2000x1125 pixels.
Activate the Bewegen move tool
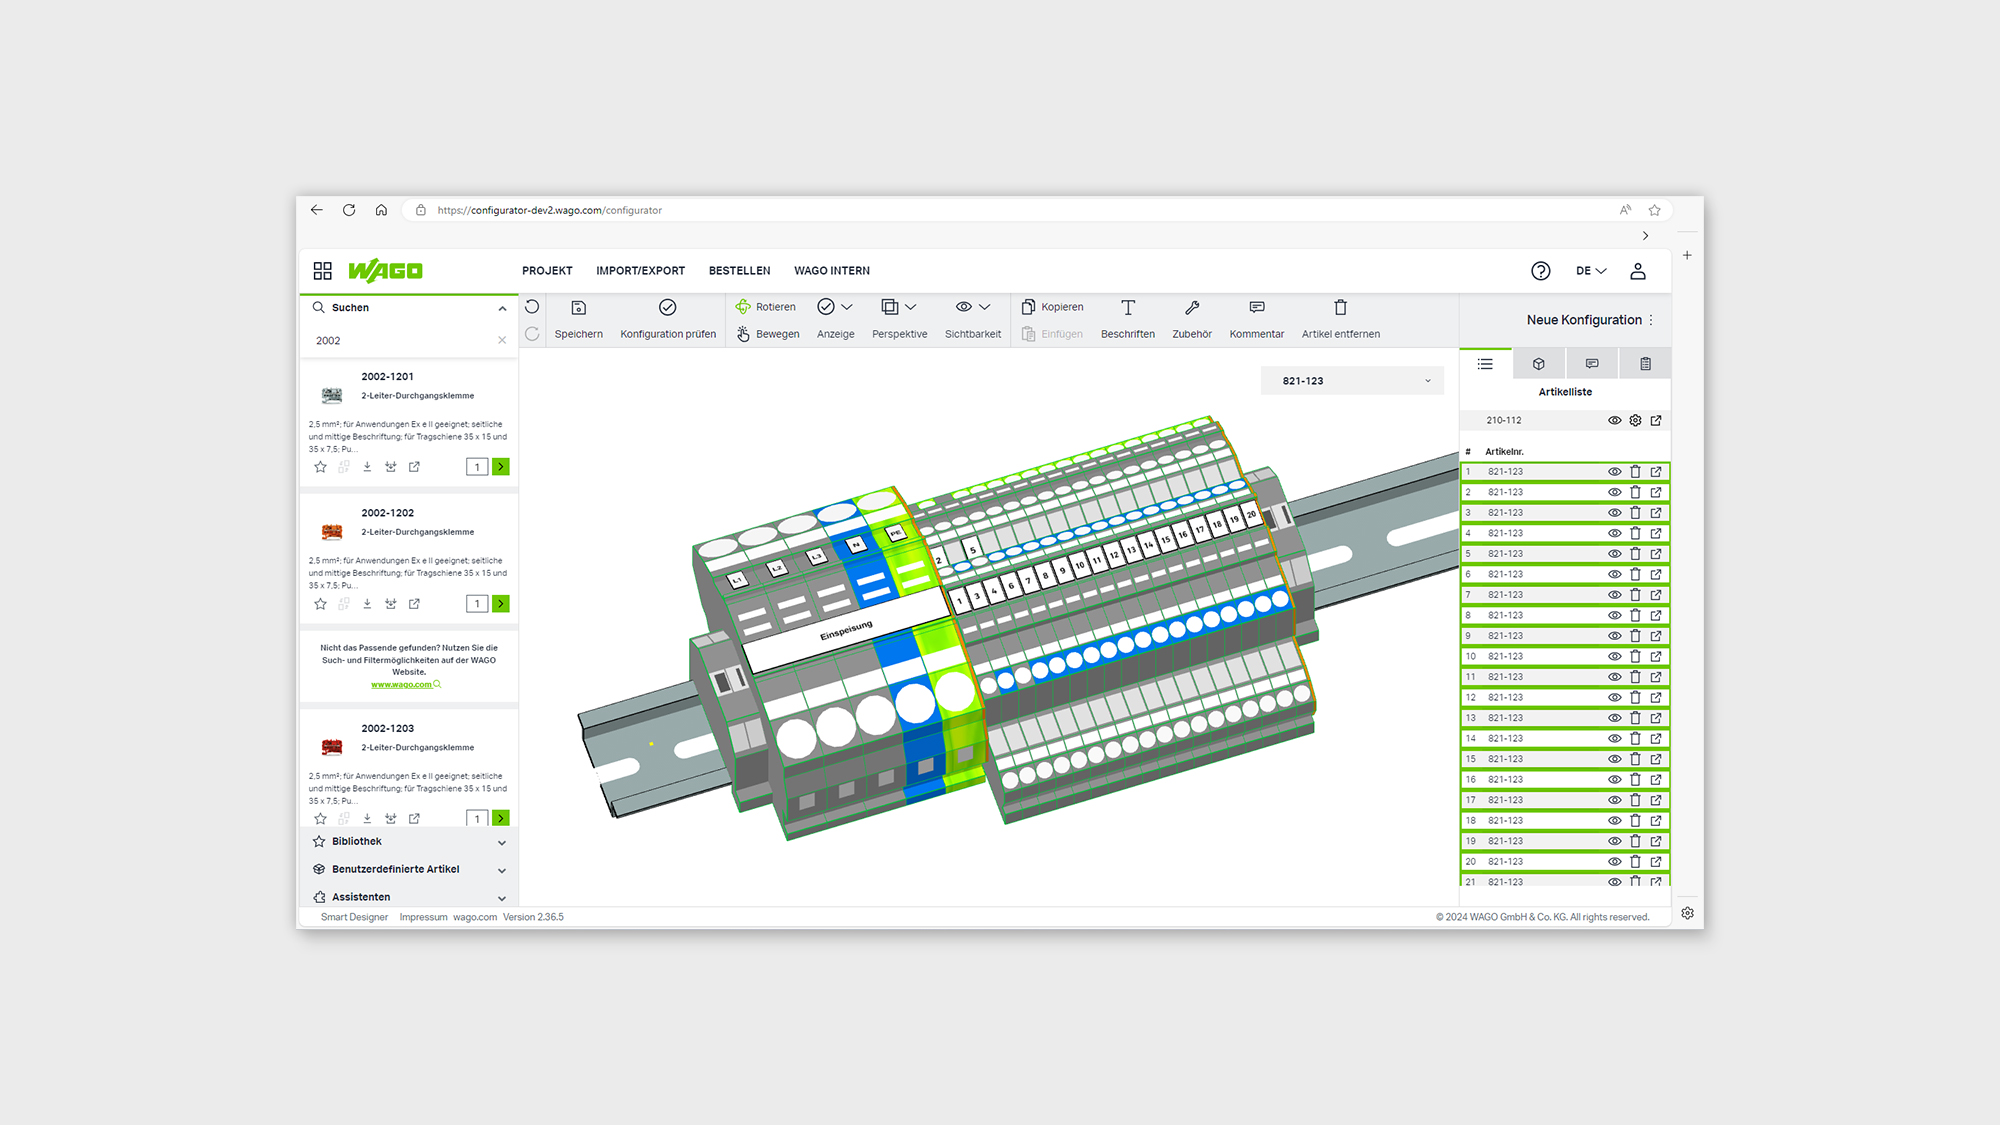[x=768, y=334]
